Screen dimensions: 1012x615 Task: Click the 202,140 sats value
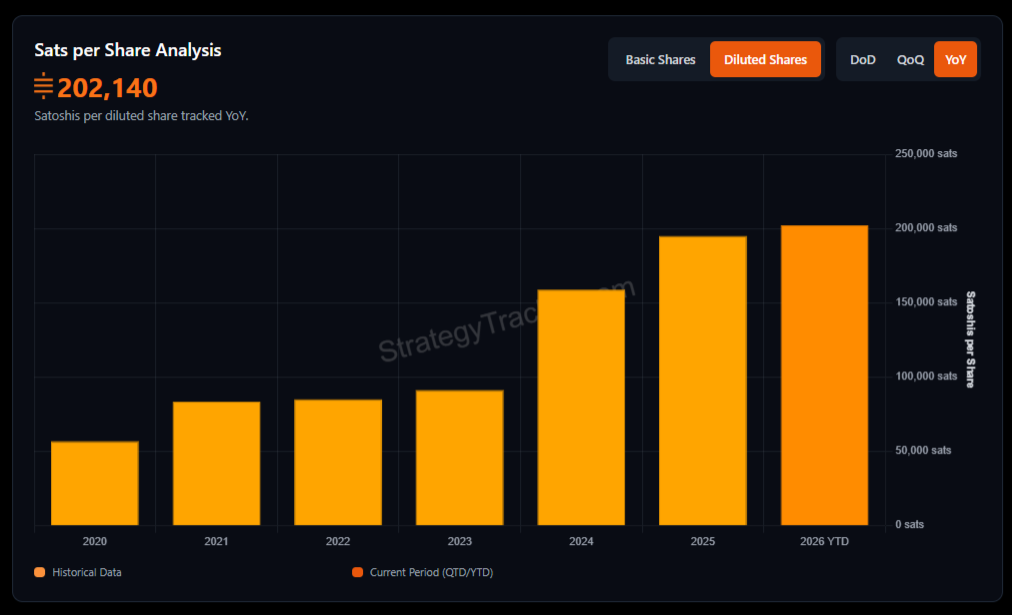click(107, 88)
